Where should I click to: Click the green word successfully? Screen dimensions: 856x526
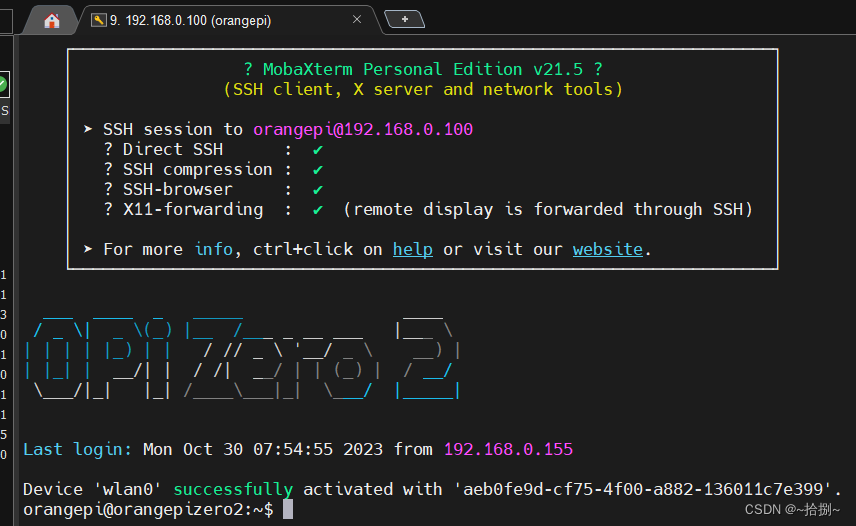pos(233,489)
